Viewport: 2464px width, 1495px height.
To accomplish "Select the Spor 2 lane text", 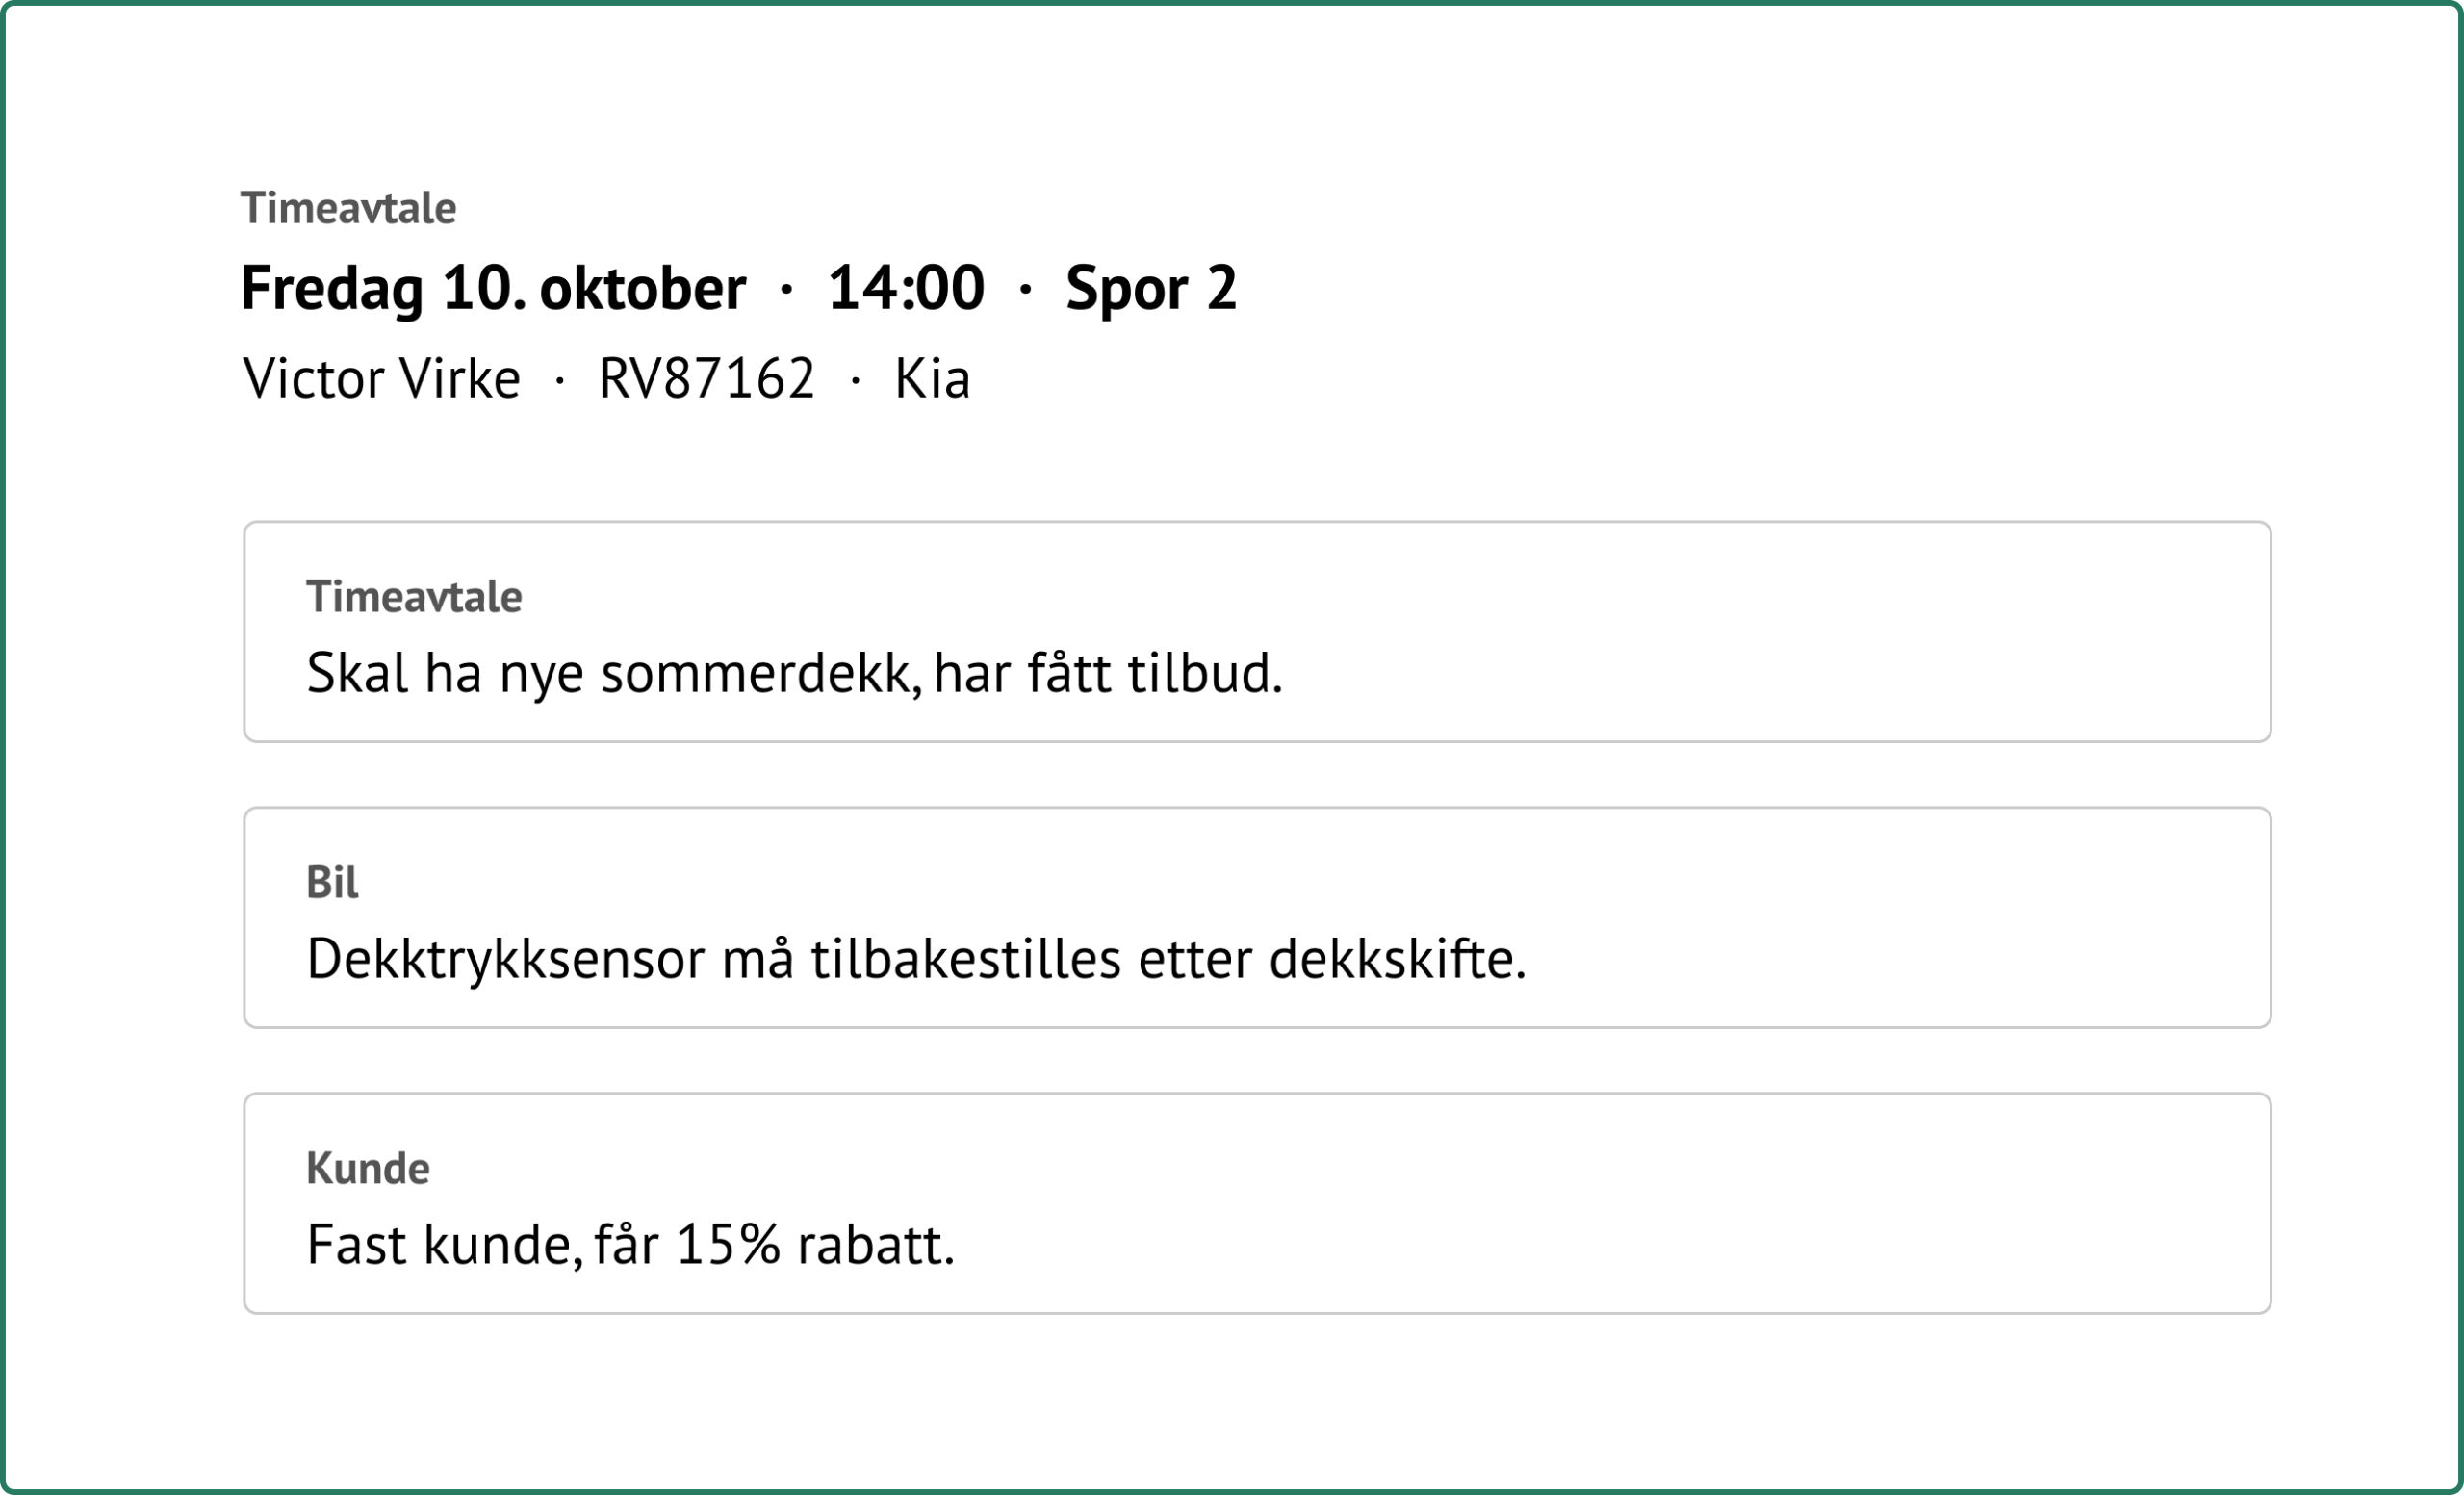I will 1150,288.
